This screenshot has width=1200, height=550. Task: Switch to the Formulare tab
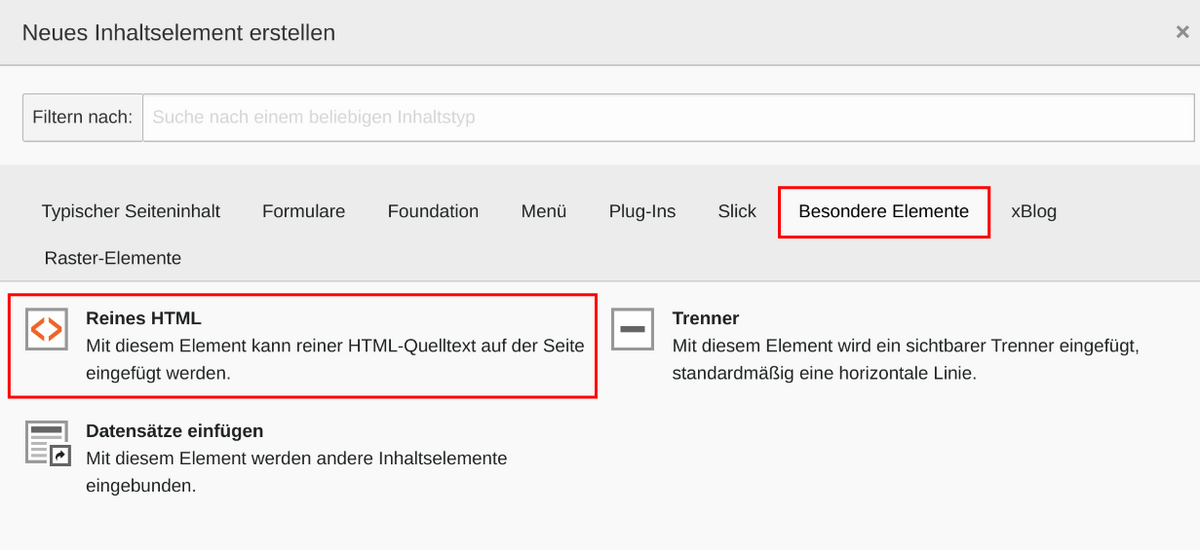tap(304, 211)
